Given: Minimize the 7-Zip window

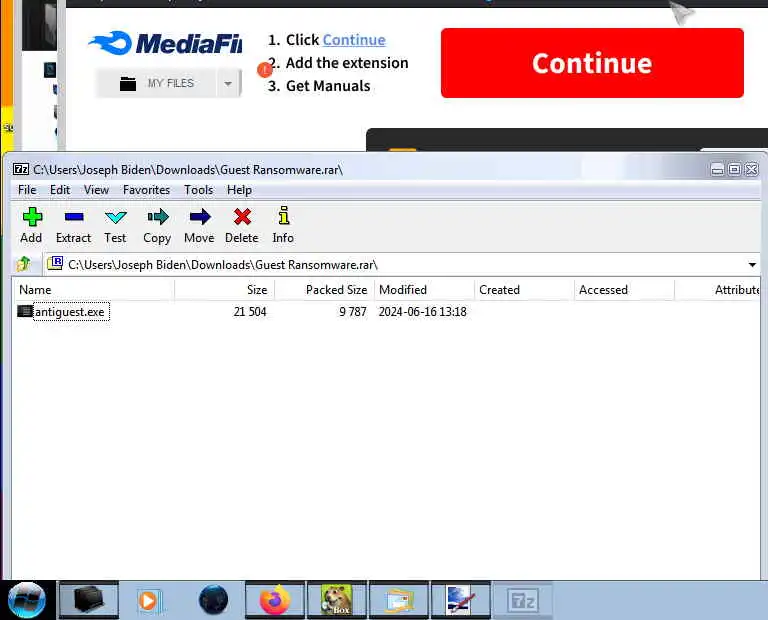Looking at the screenshot, I should tap(718, 169).
